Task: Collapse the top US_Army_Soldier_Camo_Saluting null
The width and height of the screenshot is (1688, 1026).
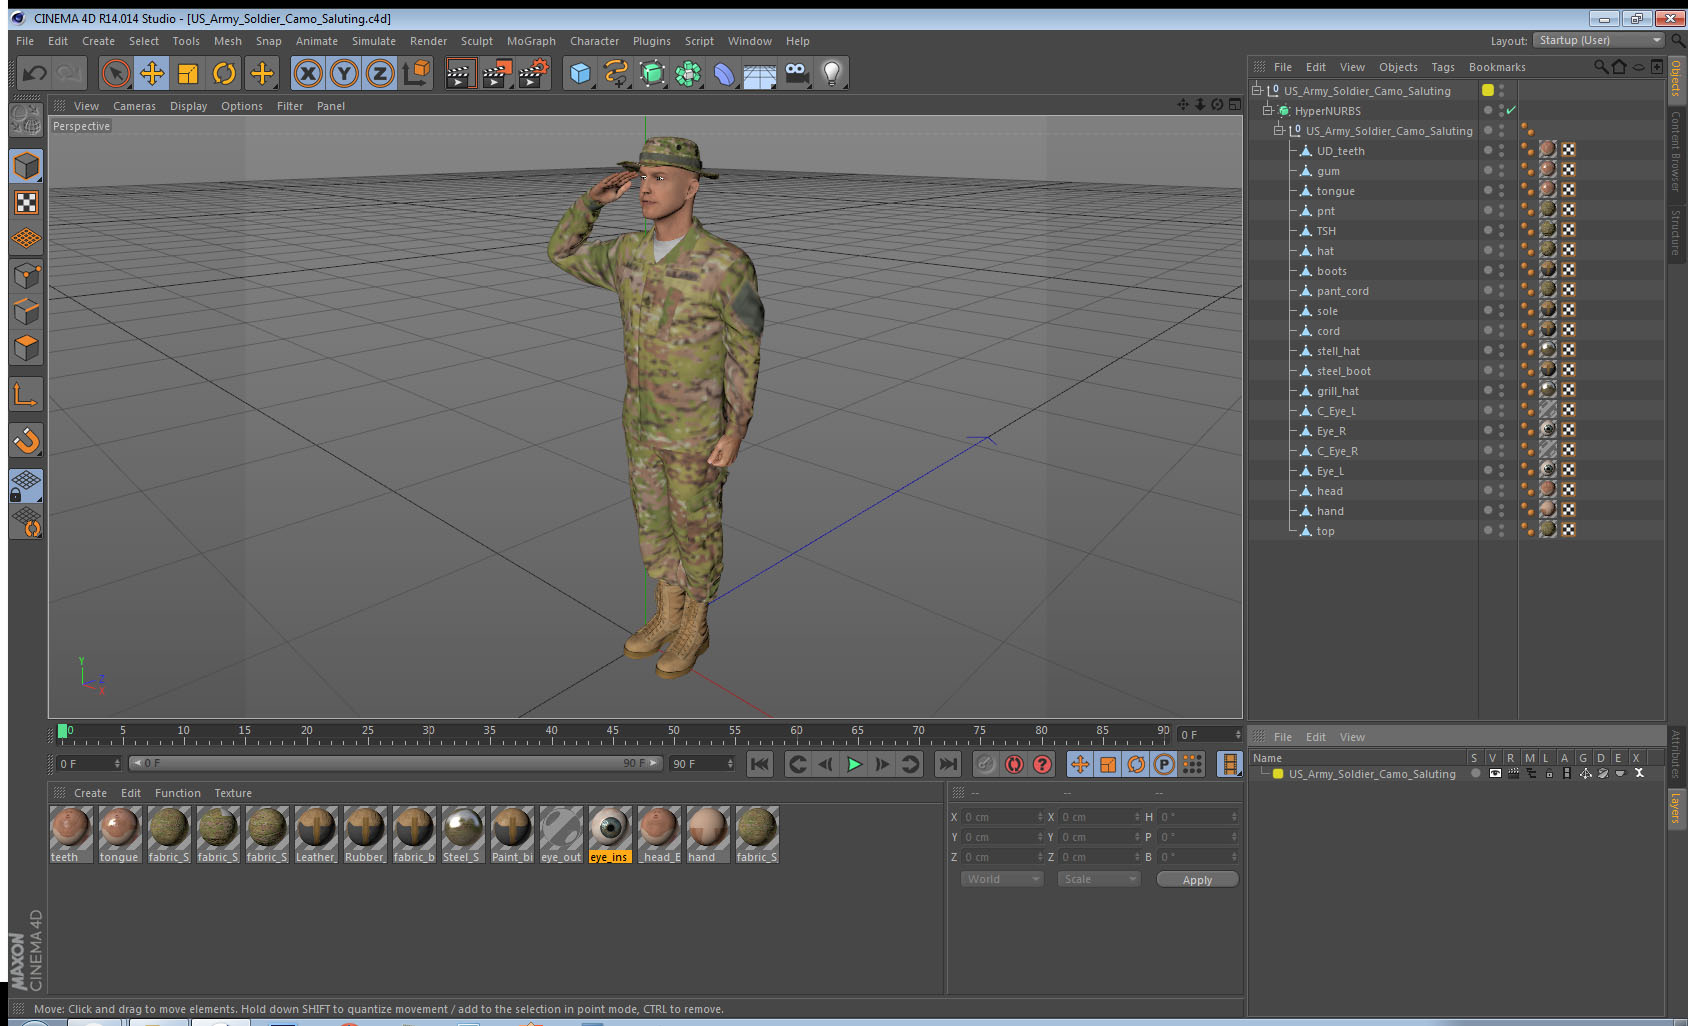Action: 1257,90
